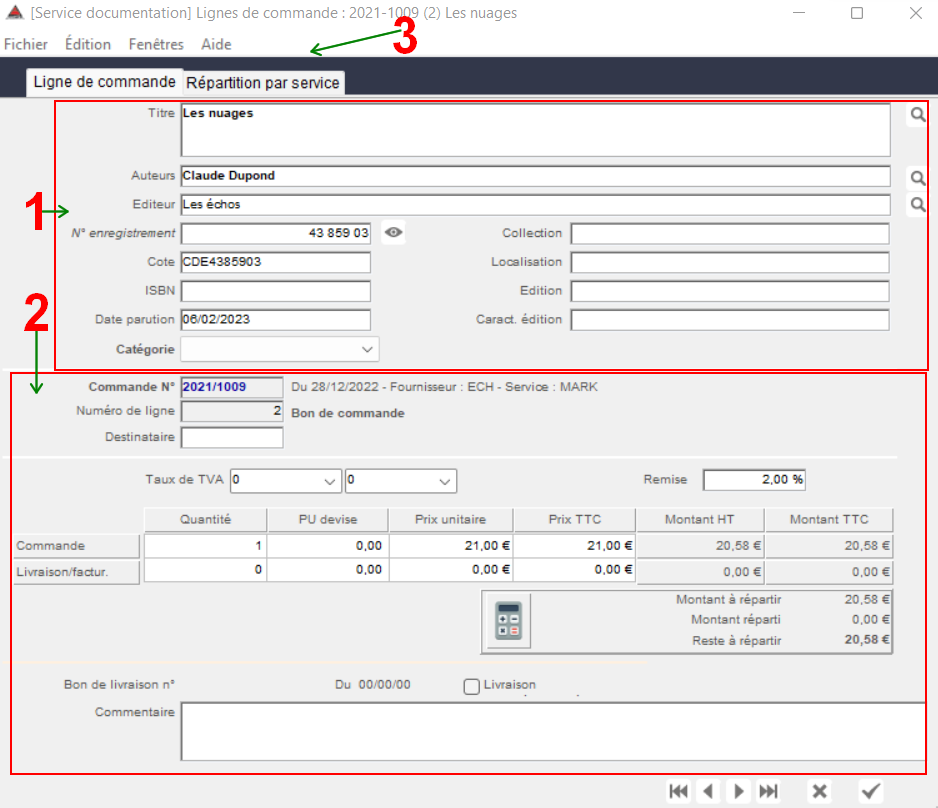Click the Commande row header button
The image size is (938, 808).
click(x=77, y=546)
